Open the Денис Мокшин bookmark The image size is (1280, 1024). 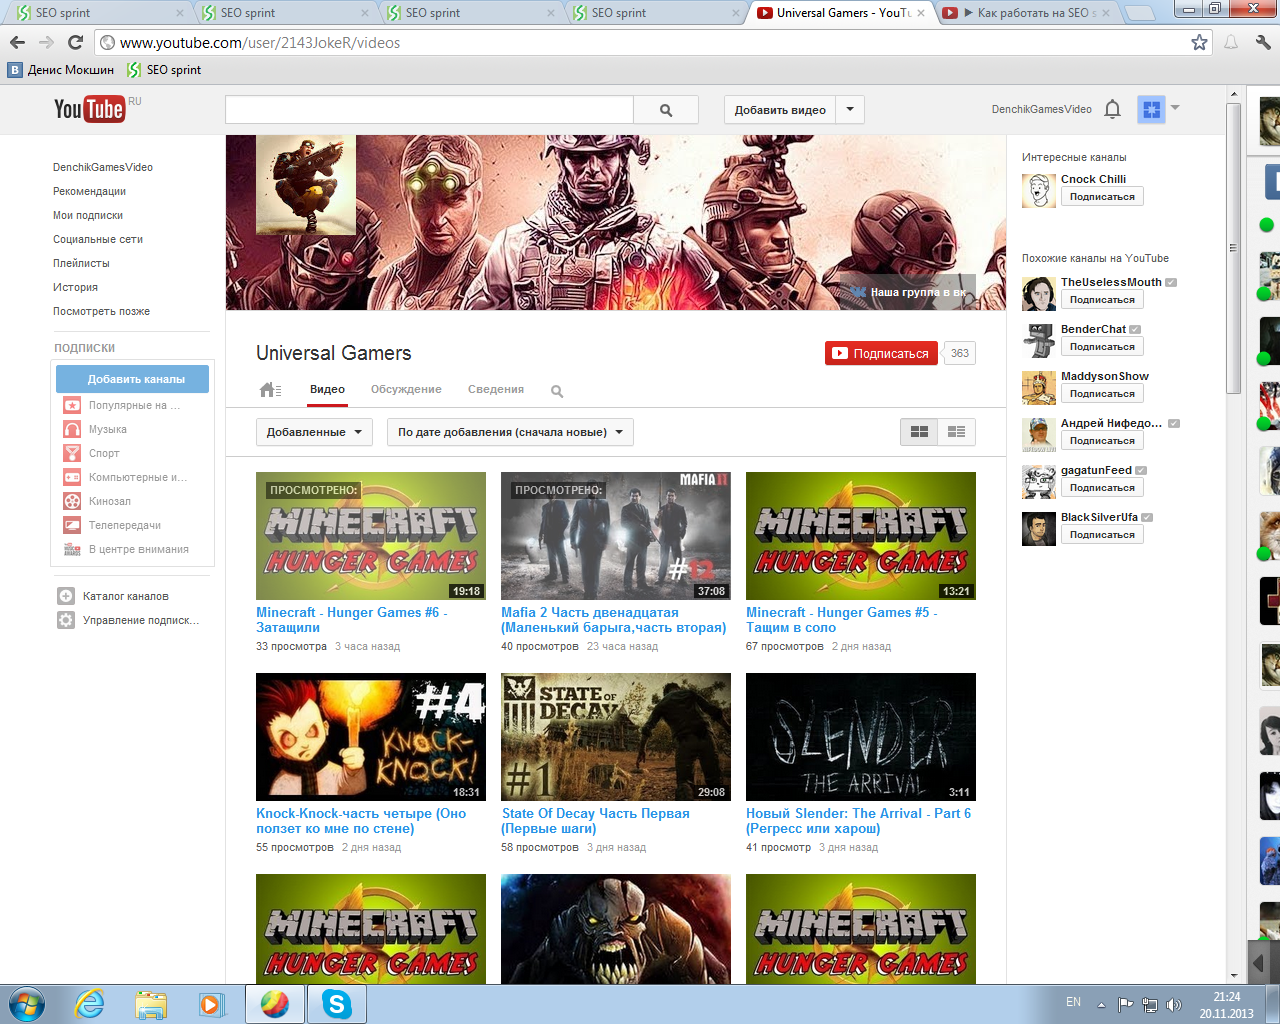[61, 70]
